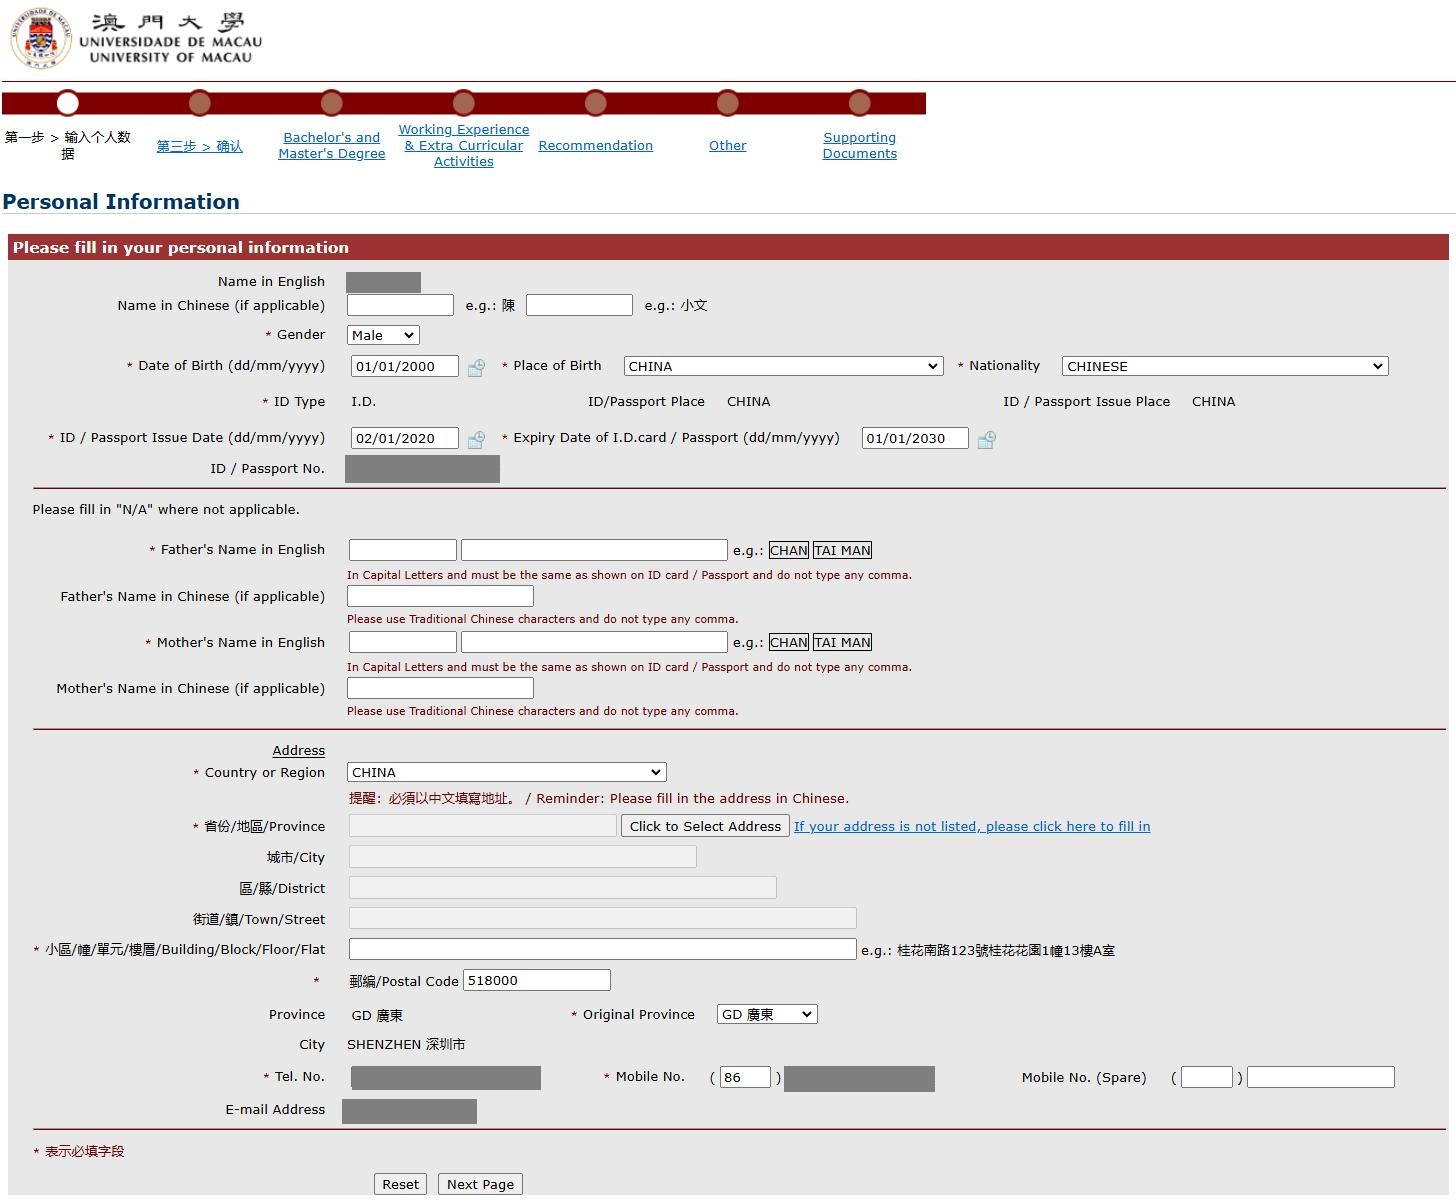Click the Other step circle on progress bar
1456x1202 pixels.
pos(727,103)
